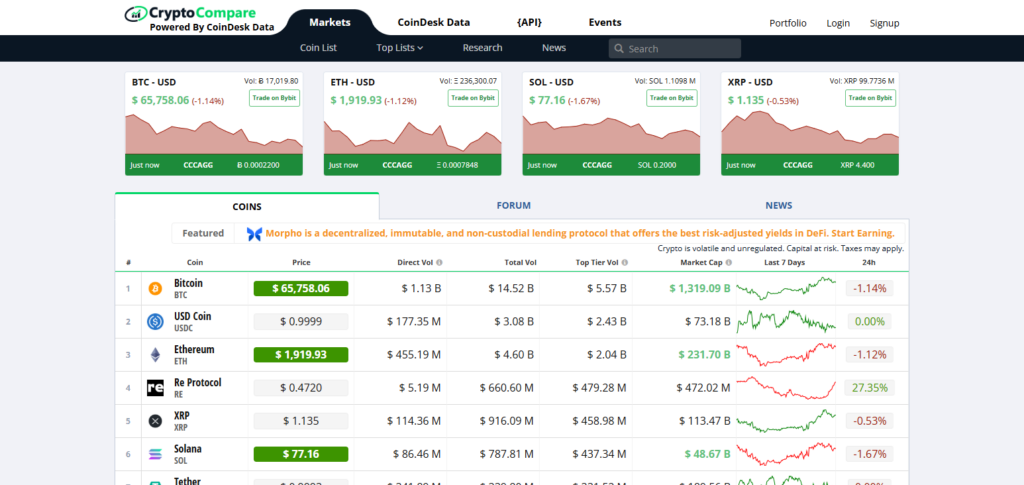The width and height of the screenshot is (1024, 485).
Task: Click the Featured label
Action: (203, 233)
